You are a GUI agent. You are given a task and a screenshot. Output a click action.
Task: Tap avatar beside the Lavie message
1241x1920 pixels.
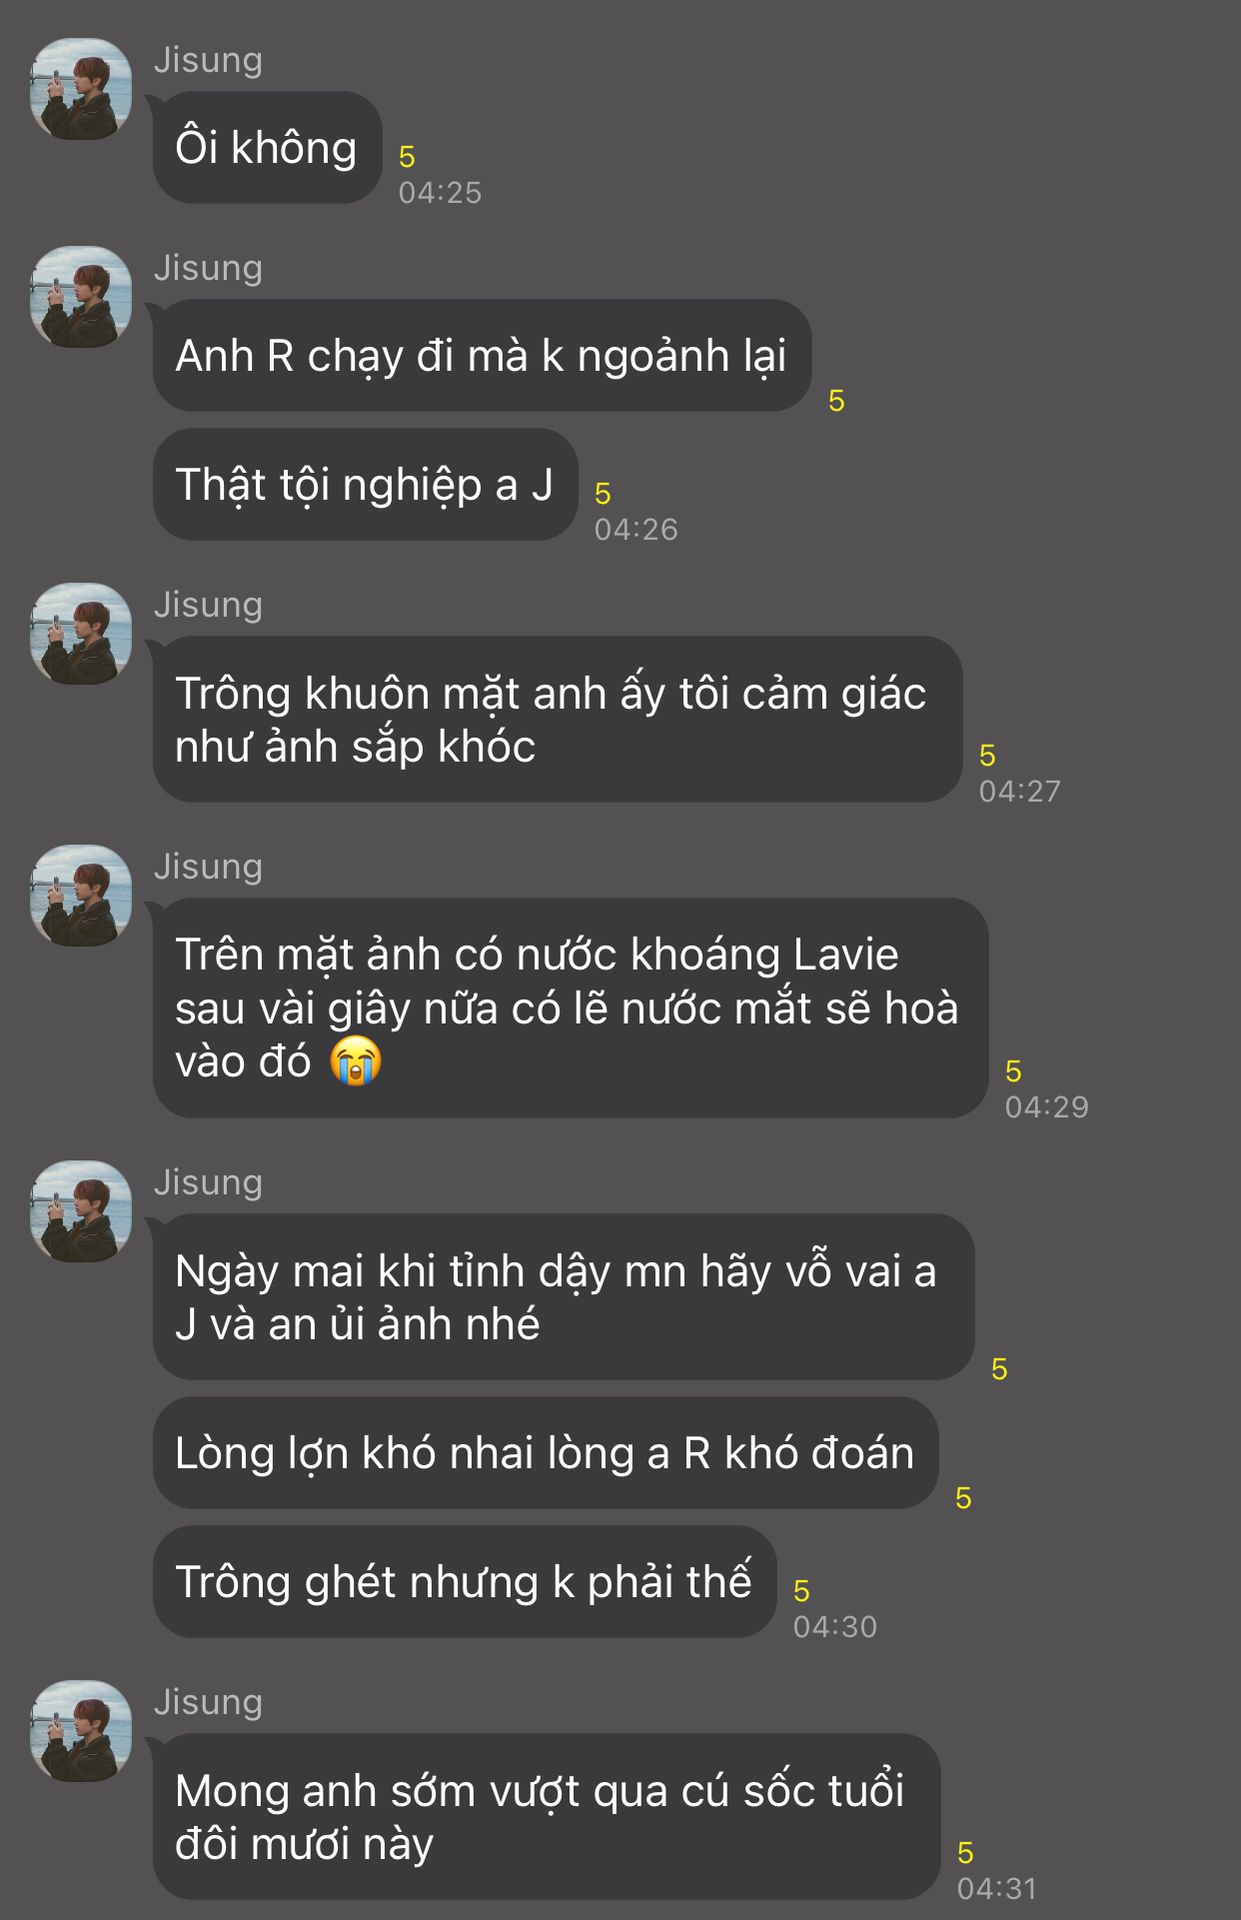pos(81,896)
